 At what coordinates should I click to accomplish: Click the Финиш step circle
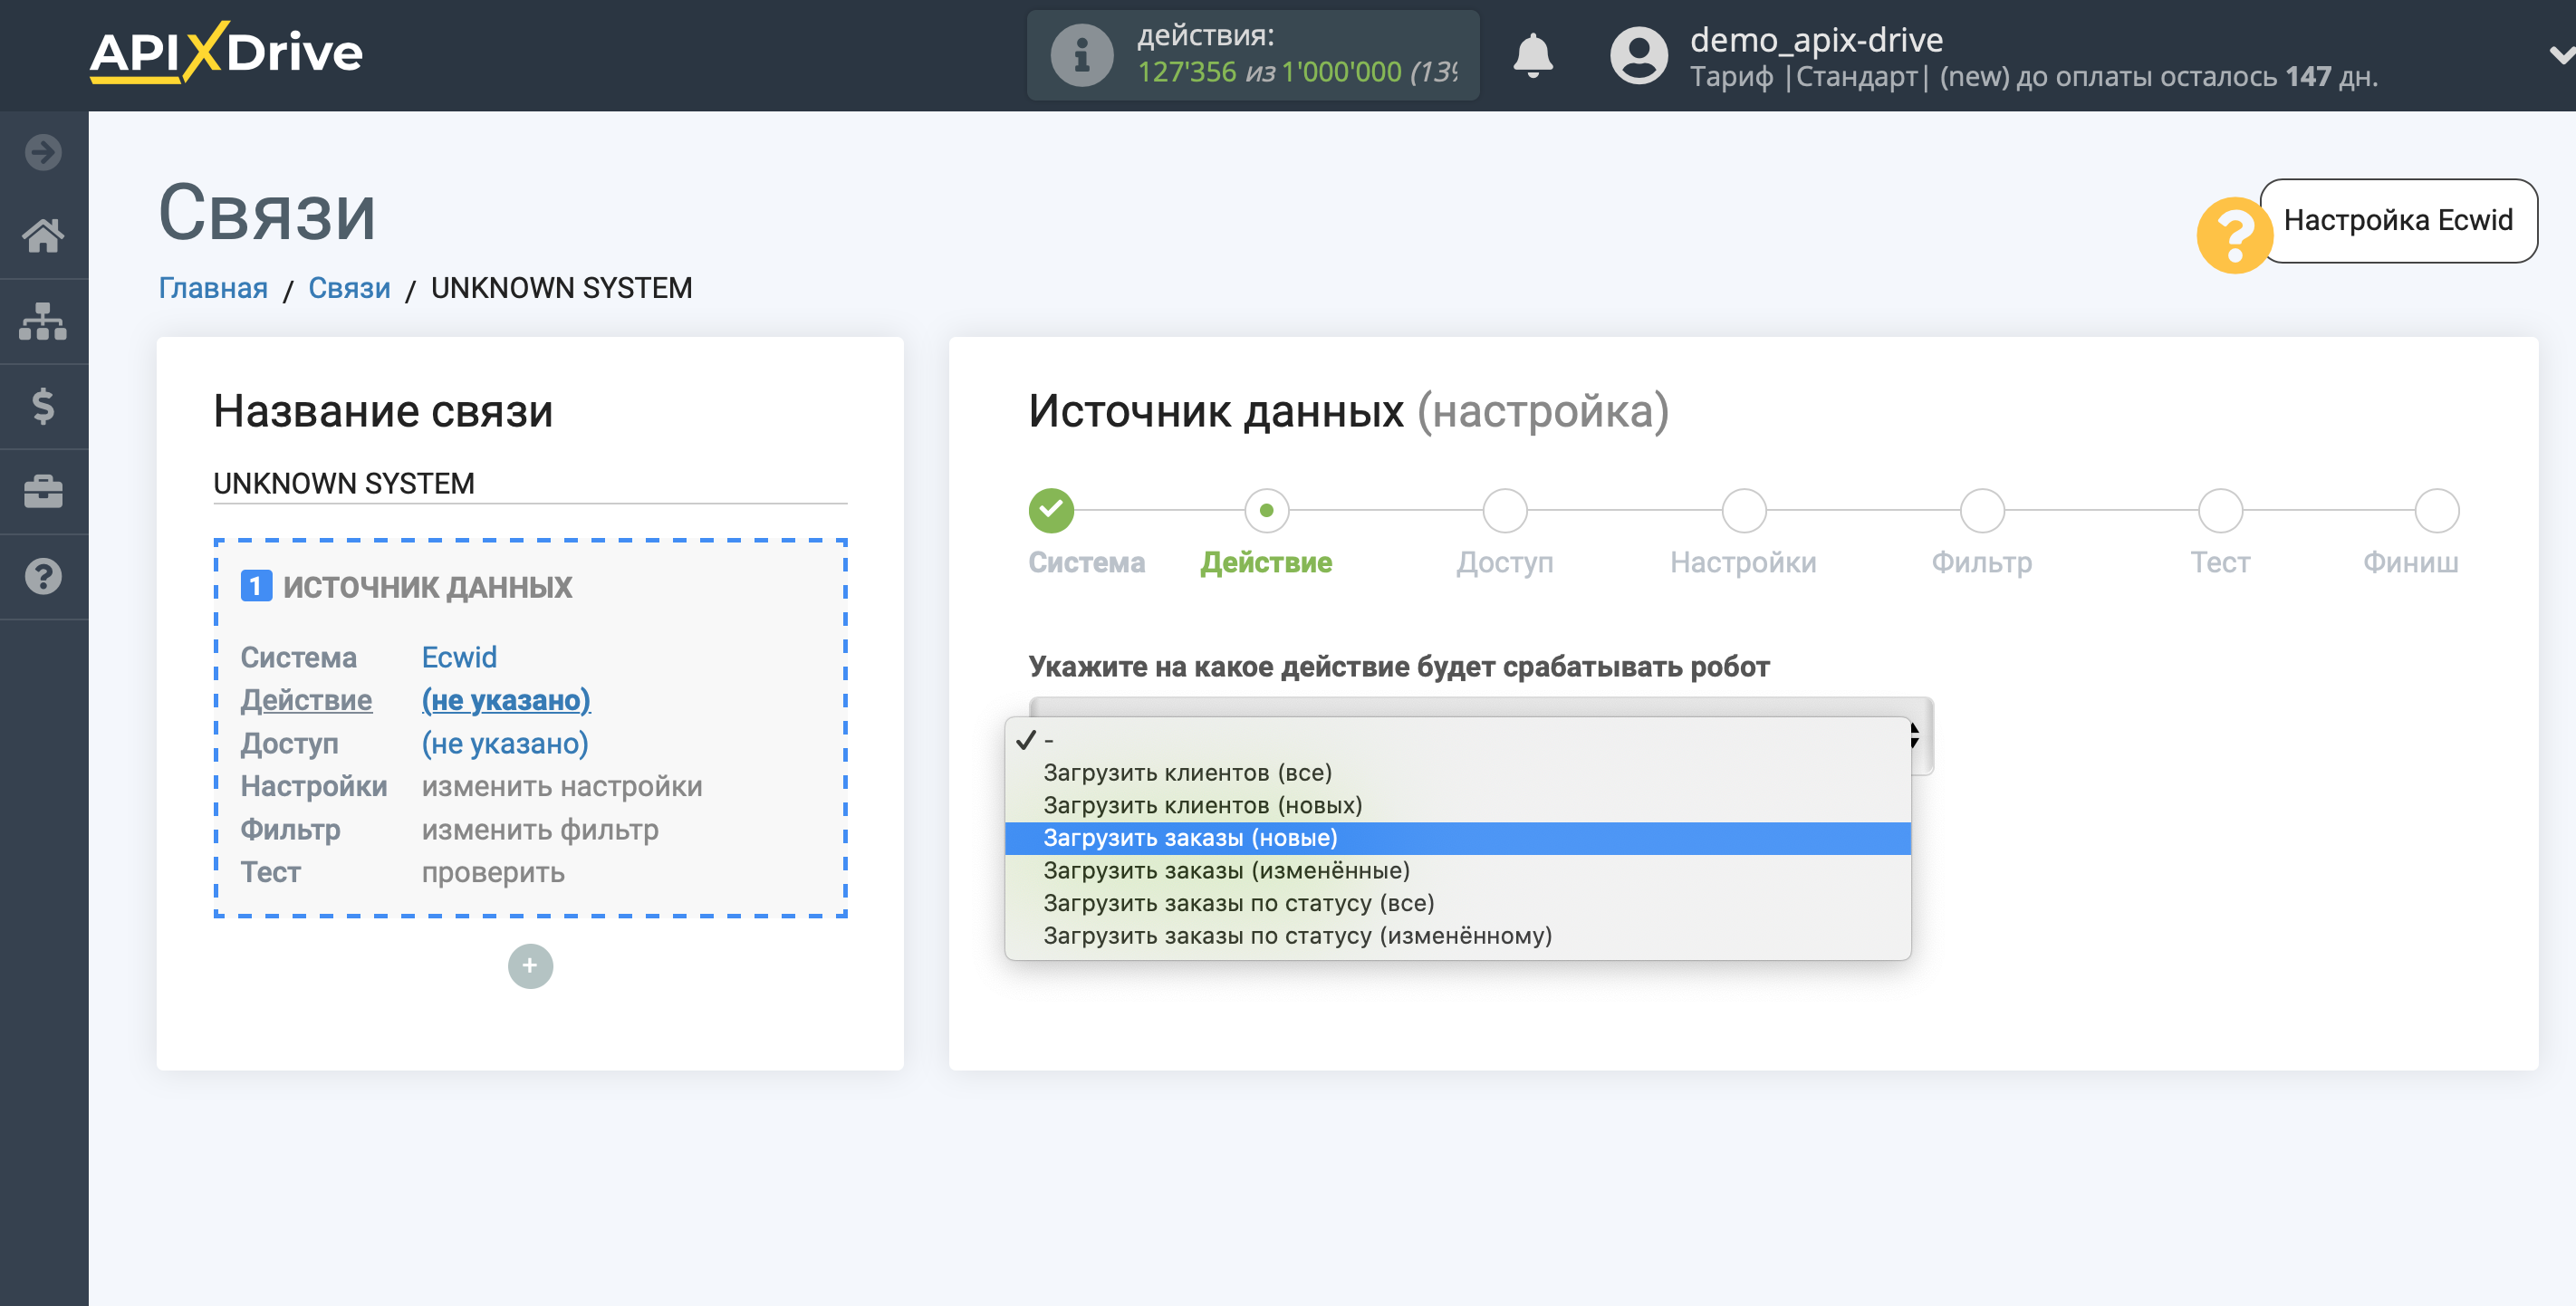[2436, 510]
